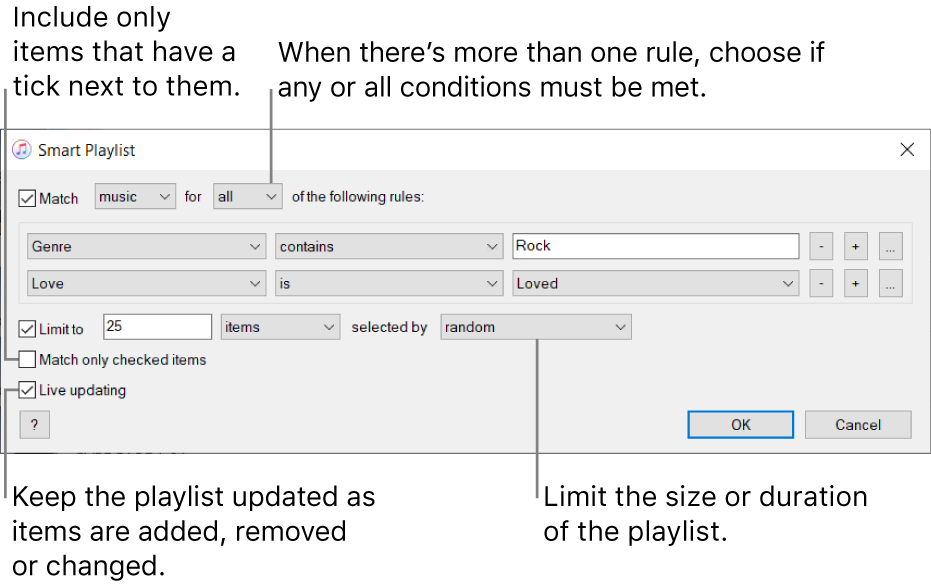Toggle the Match checkbox
Screen dimensions: 931x588
pos(25,197)
